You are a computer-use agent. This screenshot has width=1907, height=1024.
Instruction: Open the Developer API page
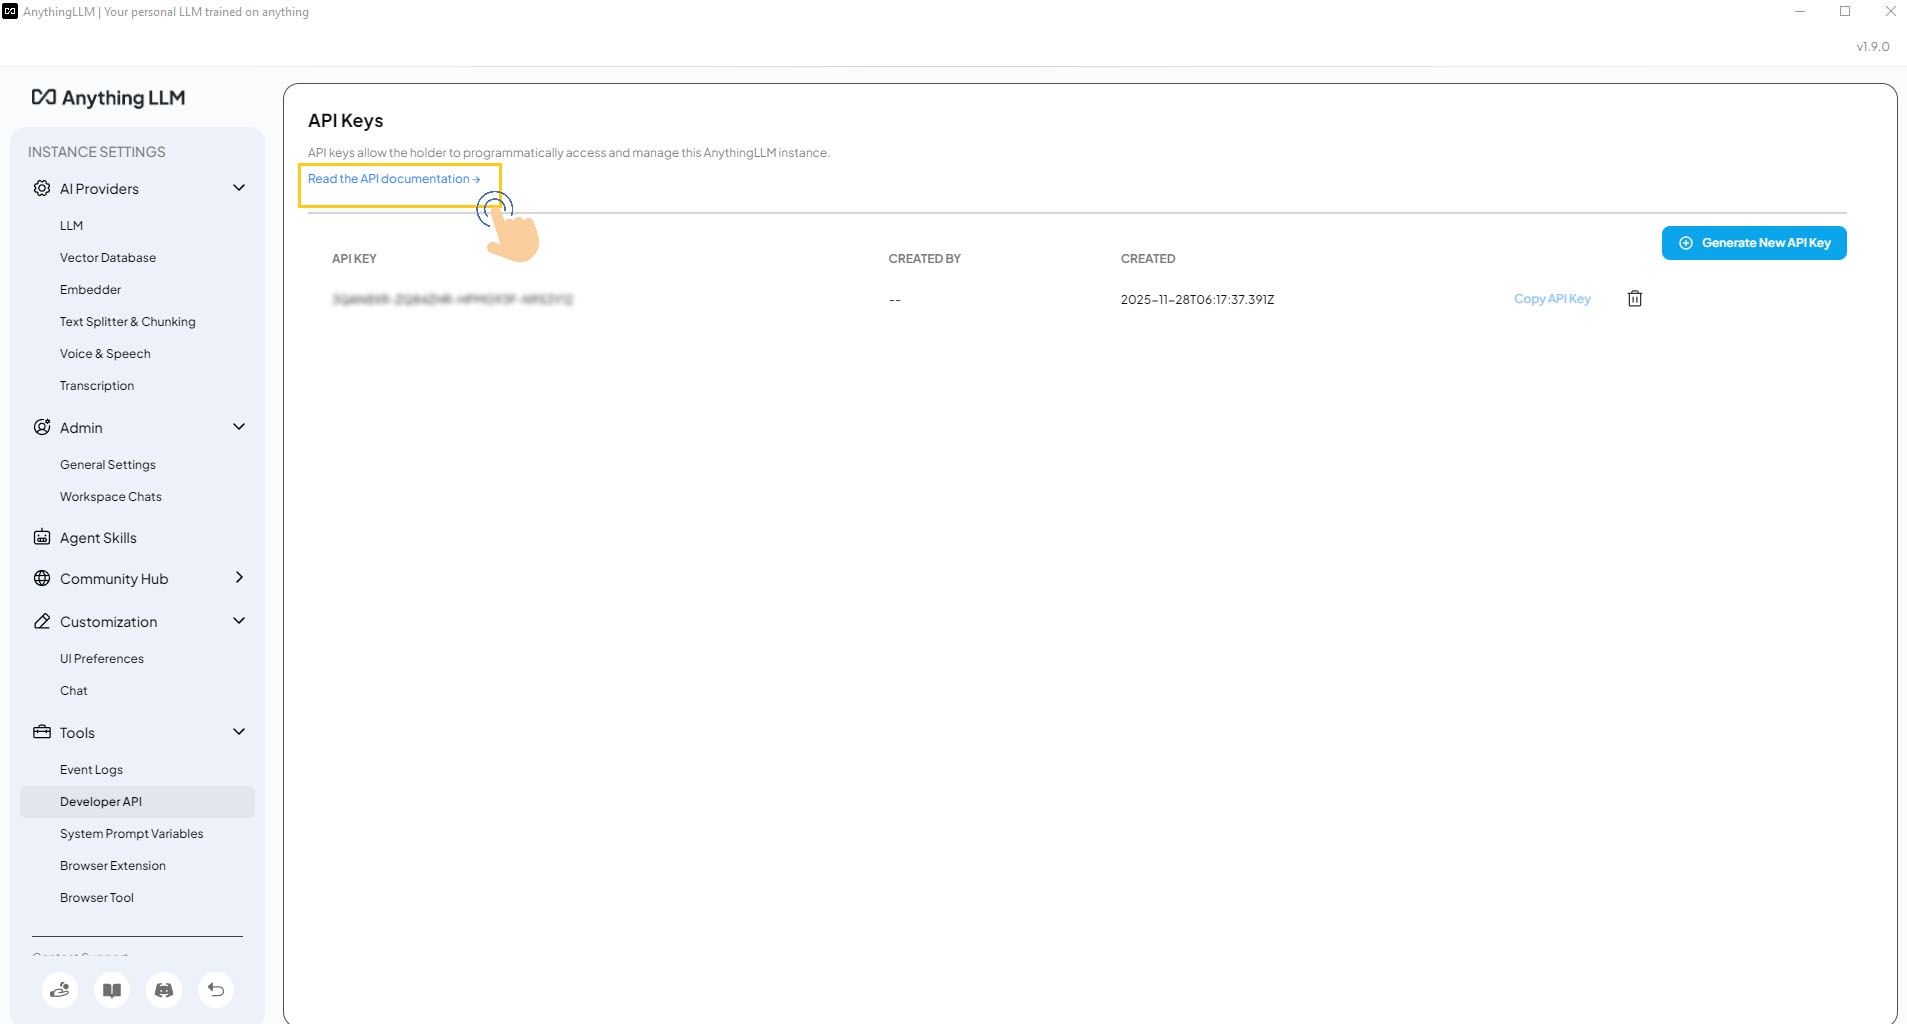click(100, 801)
